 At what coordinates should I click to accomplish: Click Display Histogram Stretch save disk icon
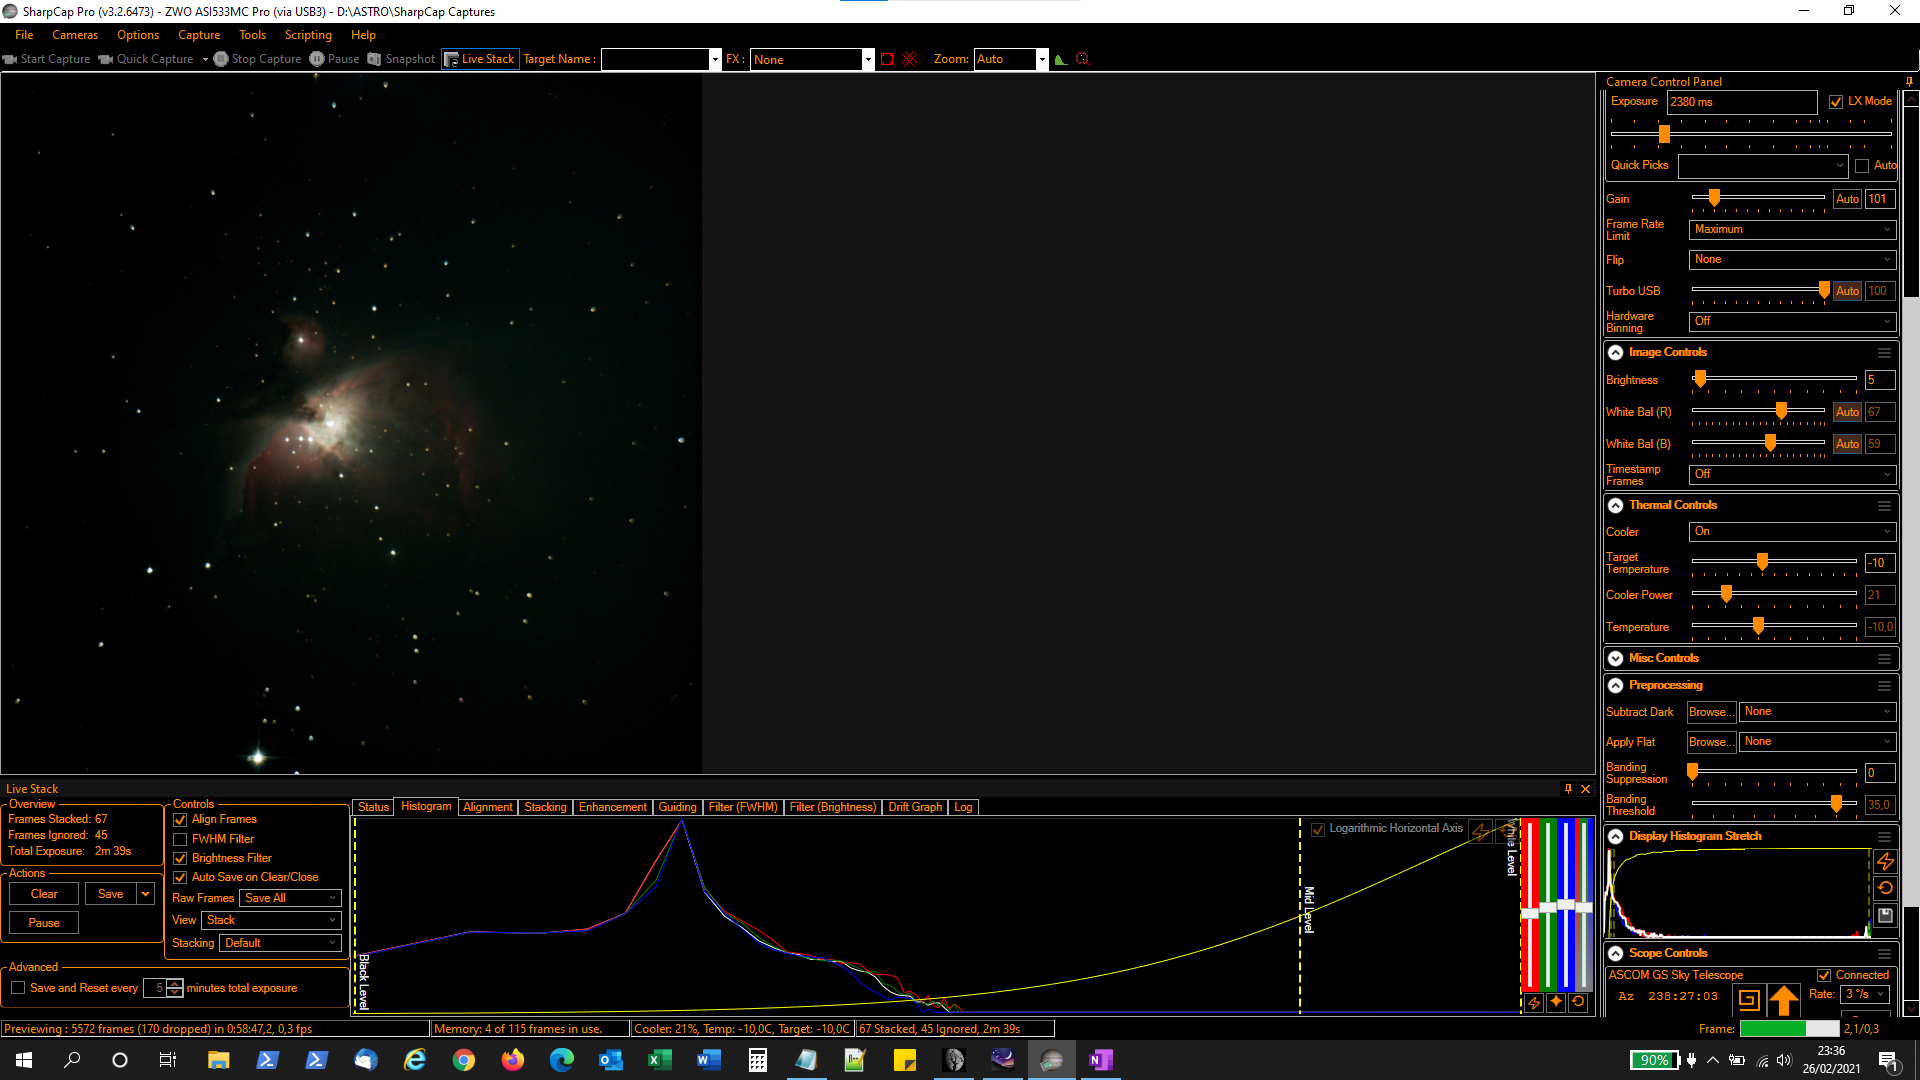click(1885, 915)
